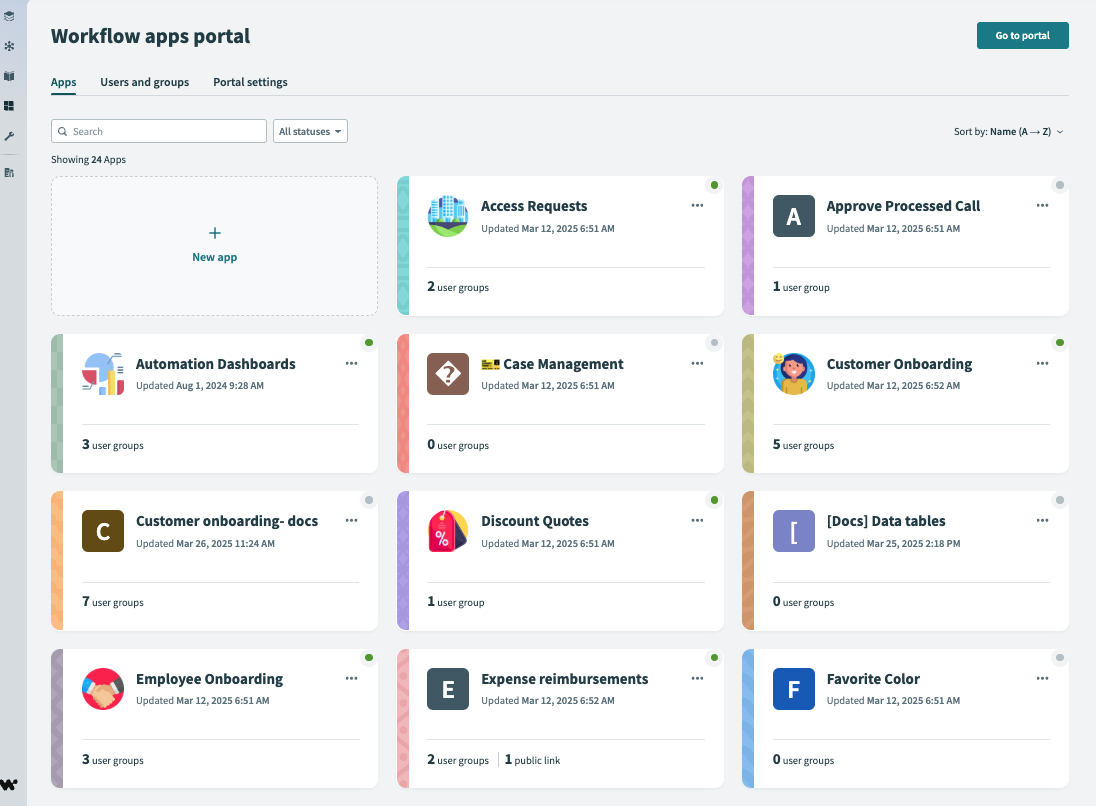The width and height of the screenshot is (1096, 806).
Task: Open the knowledge book icon in sidebar
Action: [10, 75]
